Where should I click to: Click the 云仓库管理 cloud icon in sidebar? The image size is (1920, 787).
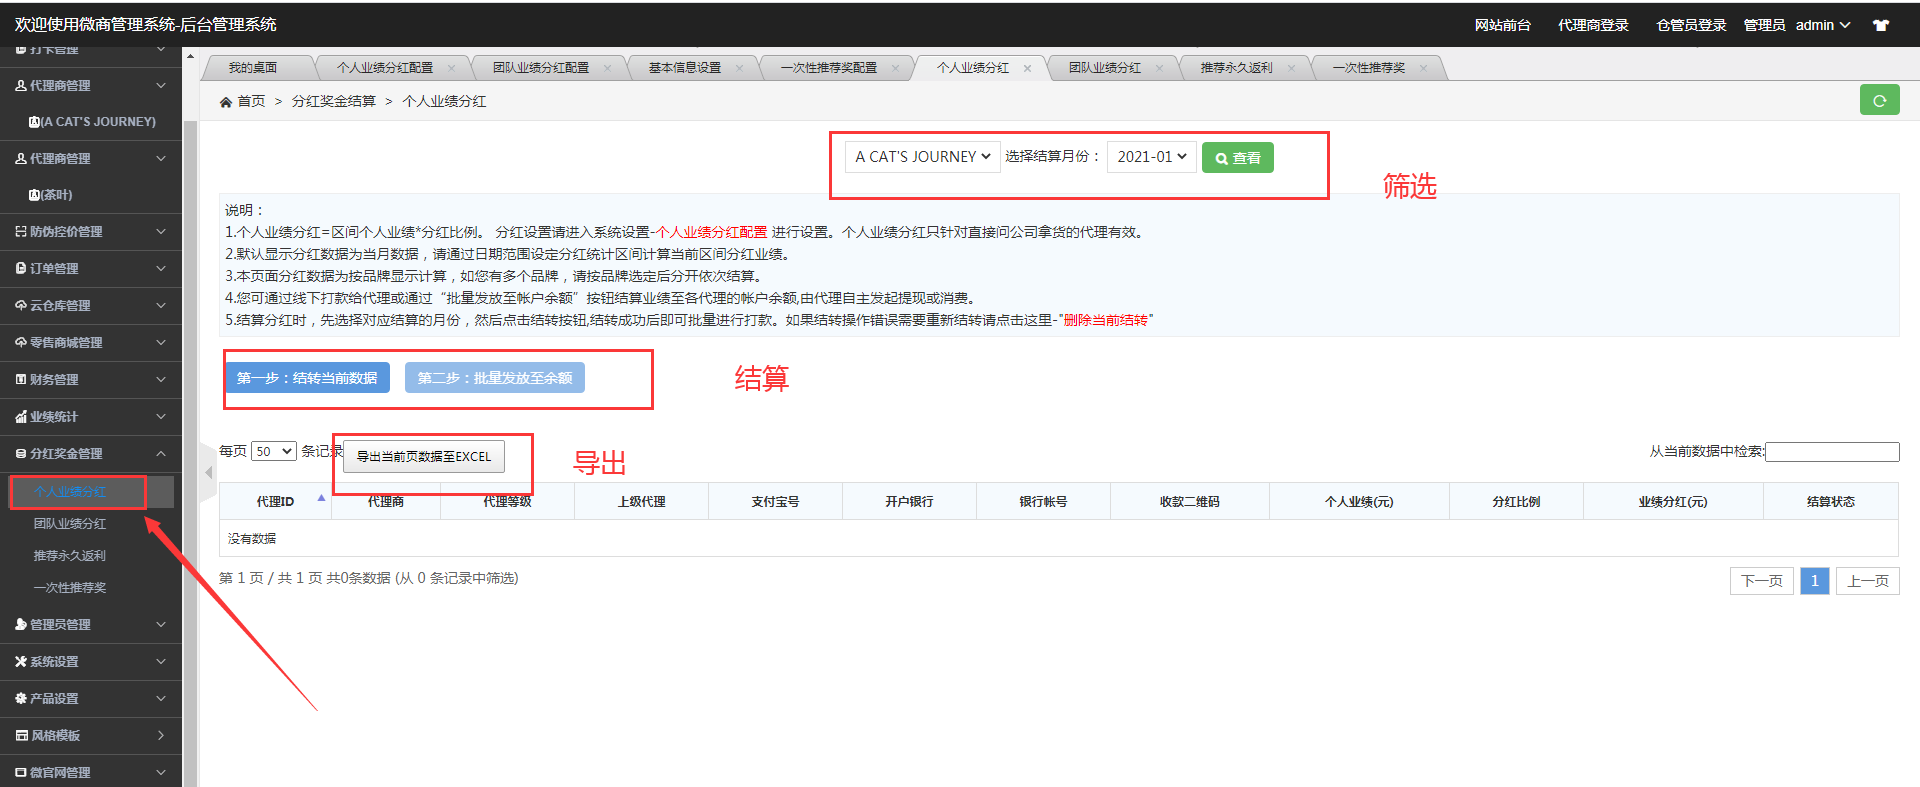(x=21, y=306)
